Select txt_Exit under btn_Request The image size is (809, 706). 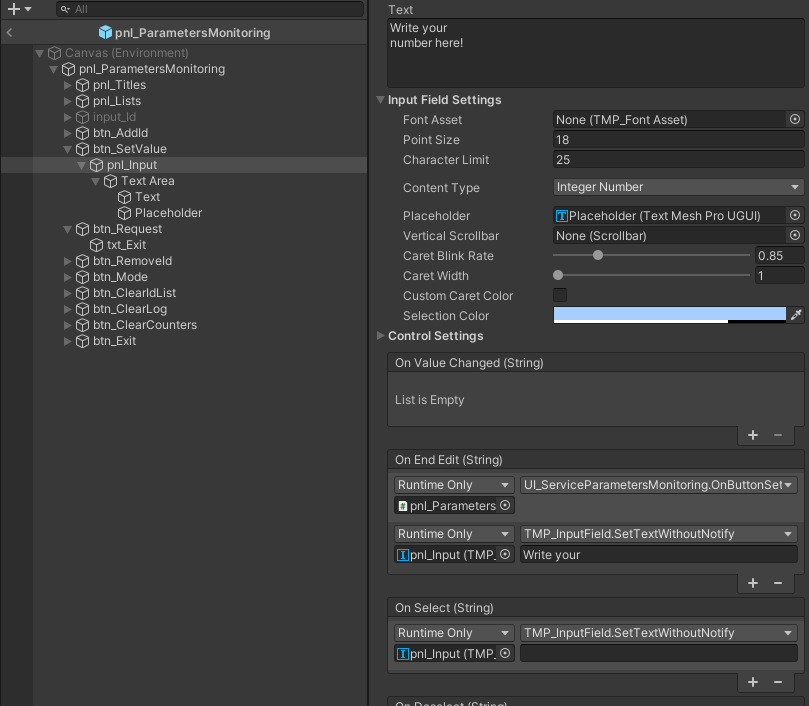point(126,245)
